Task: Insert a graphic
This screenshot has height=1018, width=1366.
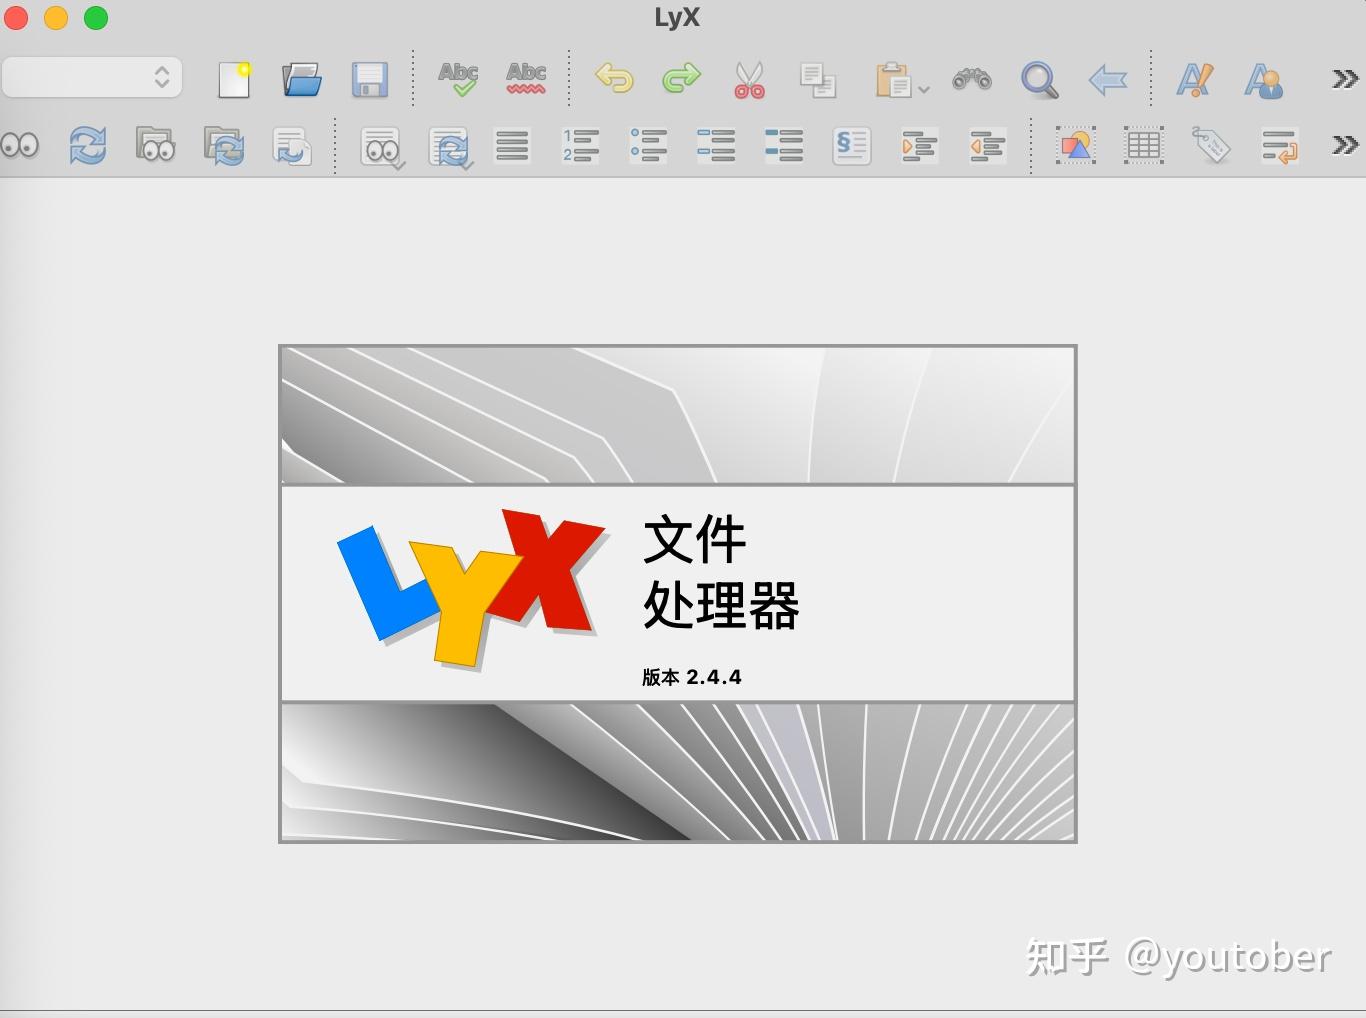Action: pos(1076,146)
